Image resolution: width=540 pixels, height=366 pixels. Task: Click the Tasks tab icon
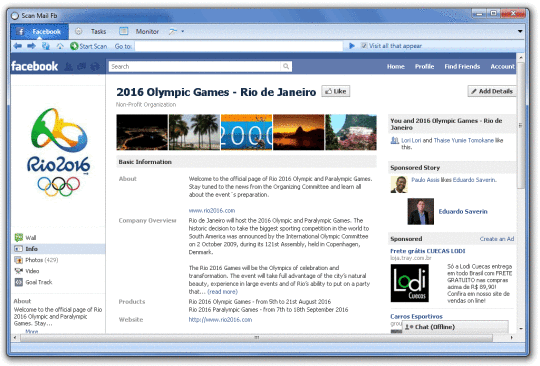(79, 31)
